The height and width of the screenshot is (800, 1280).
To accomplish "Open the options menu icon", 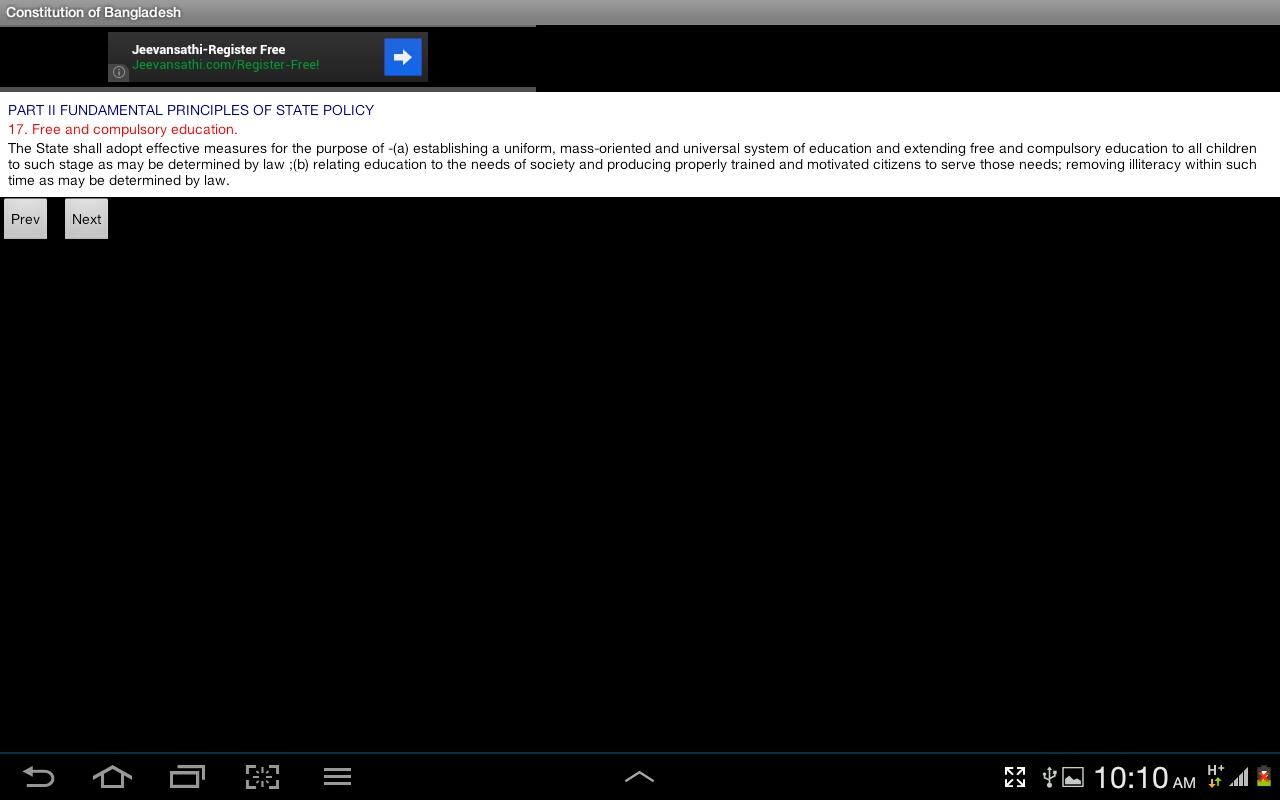I will coord(337,777).
